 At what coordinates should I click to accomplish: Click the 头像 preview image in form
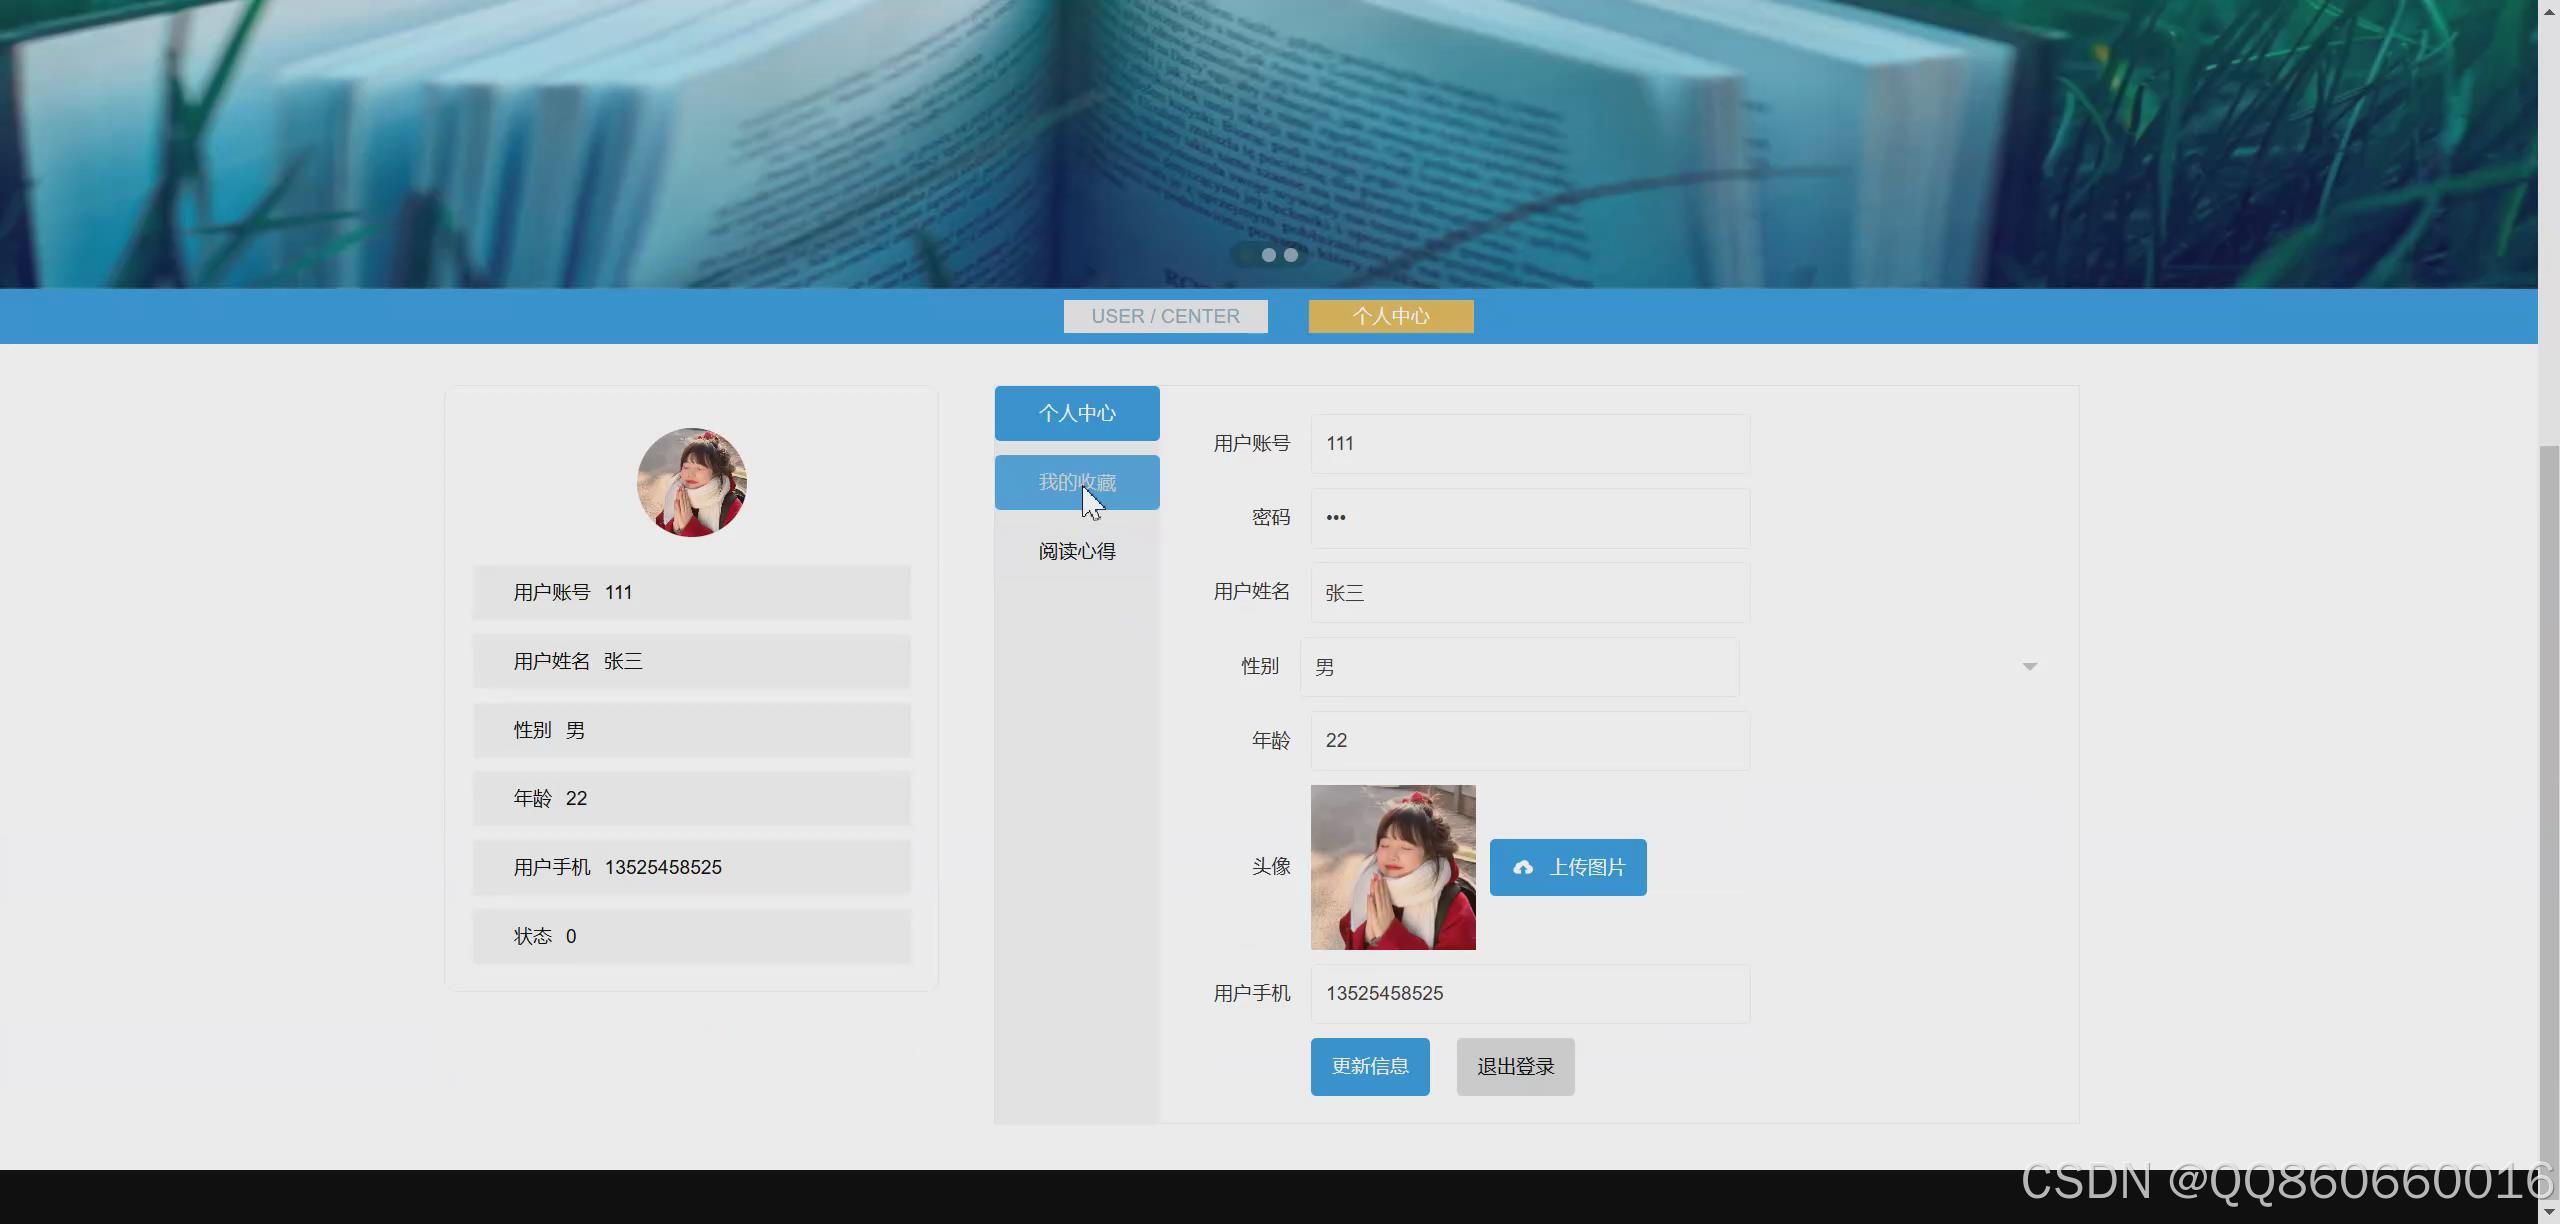pos(1393,867)
